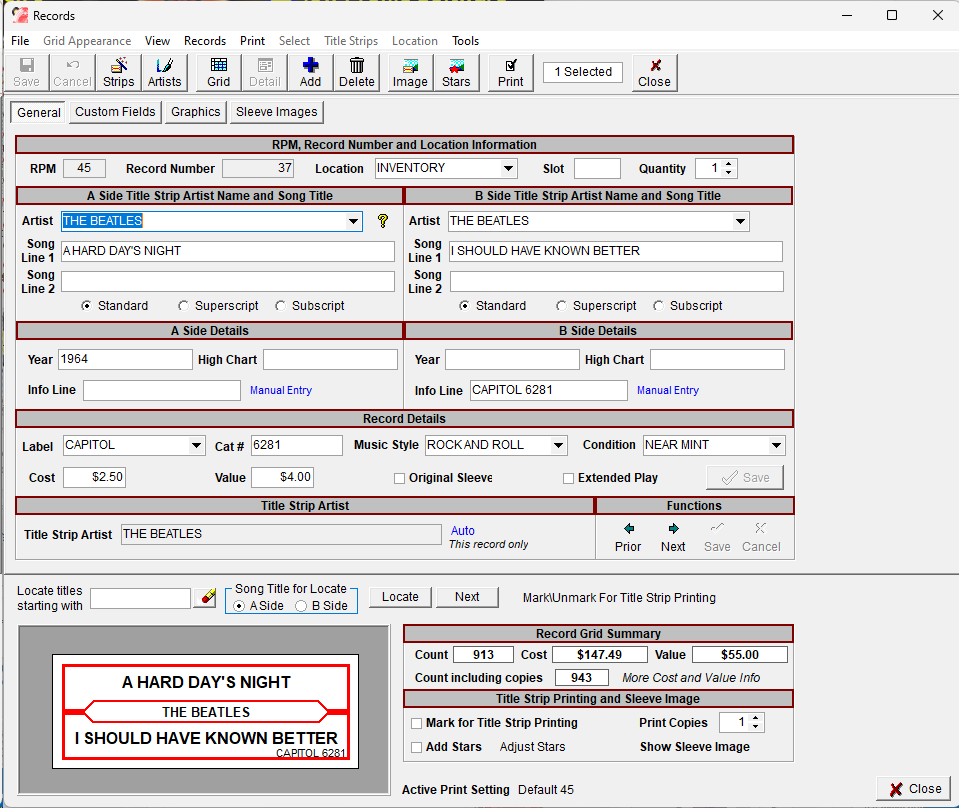The width and height of the screenshot is (959, 808).
Task: Switch to the Sleeve Images tab
Action: pyautogui.click(x=276, y=112)
